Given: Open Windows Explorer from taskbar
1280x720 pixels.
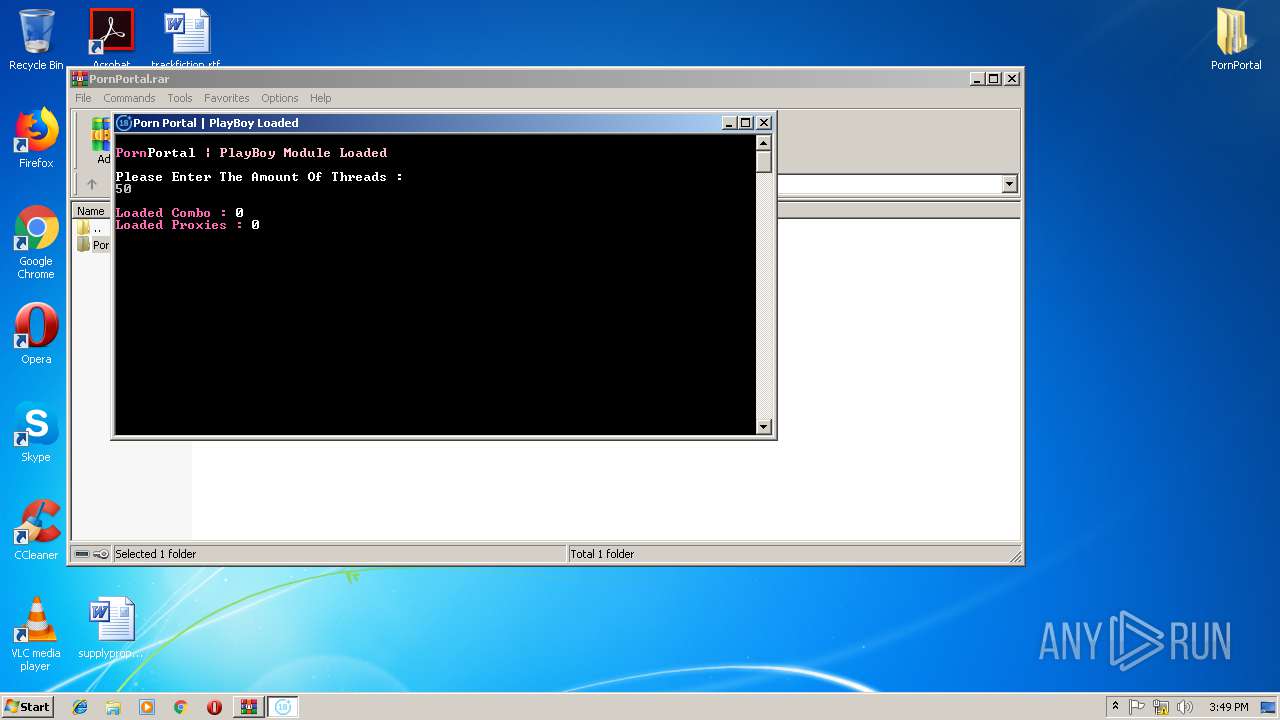Looking at the screenshot, I should tap(113, 707).
